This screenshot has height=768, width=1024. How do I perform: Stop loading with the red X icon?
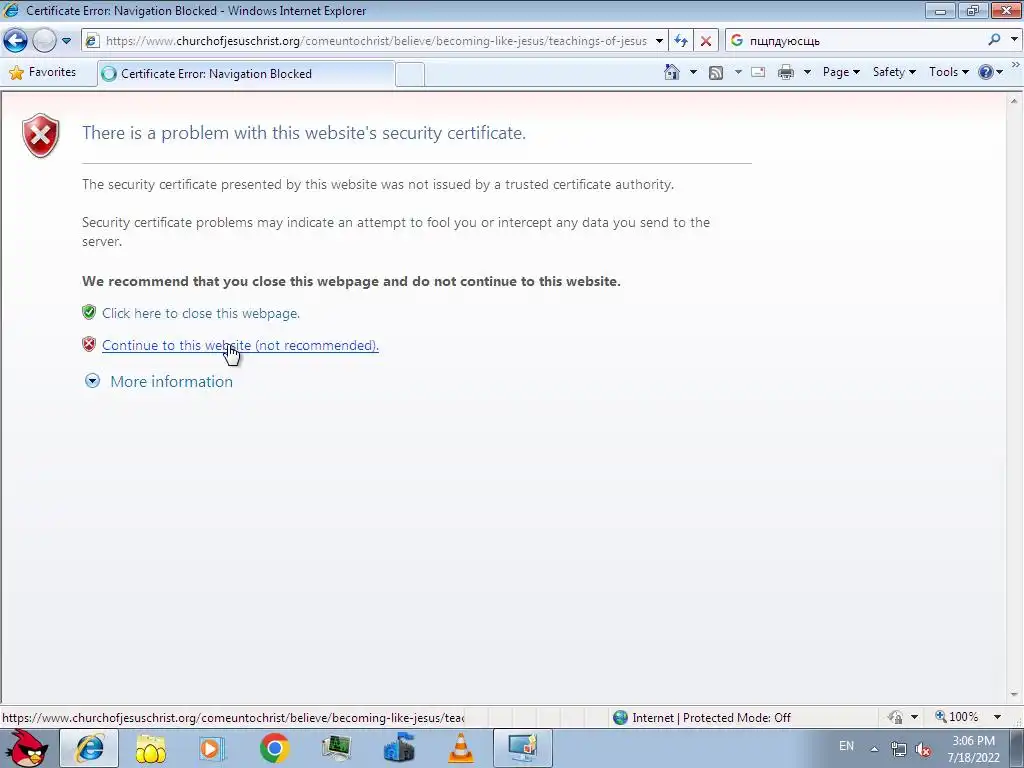pos(705,40)
